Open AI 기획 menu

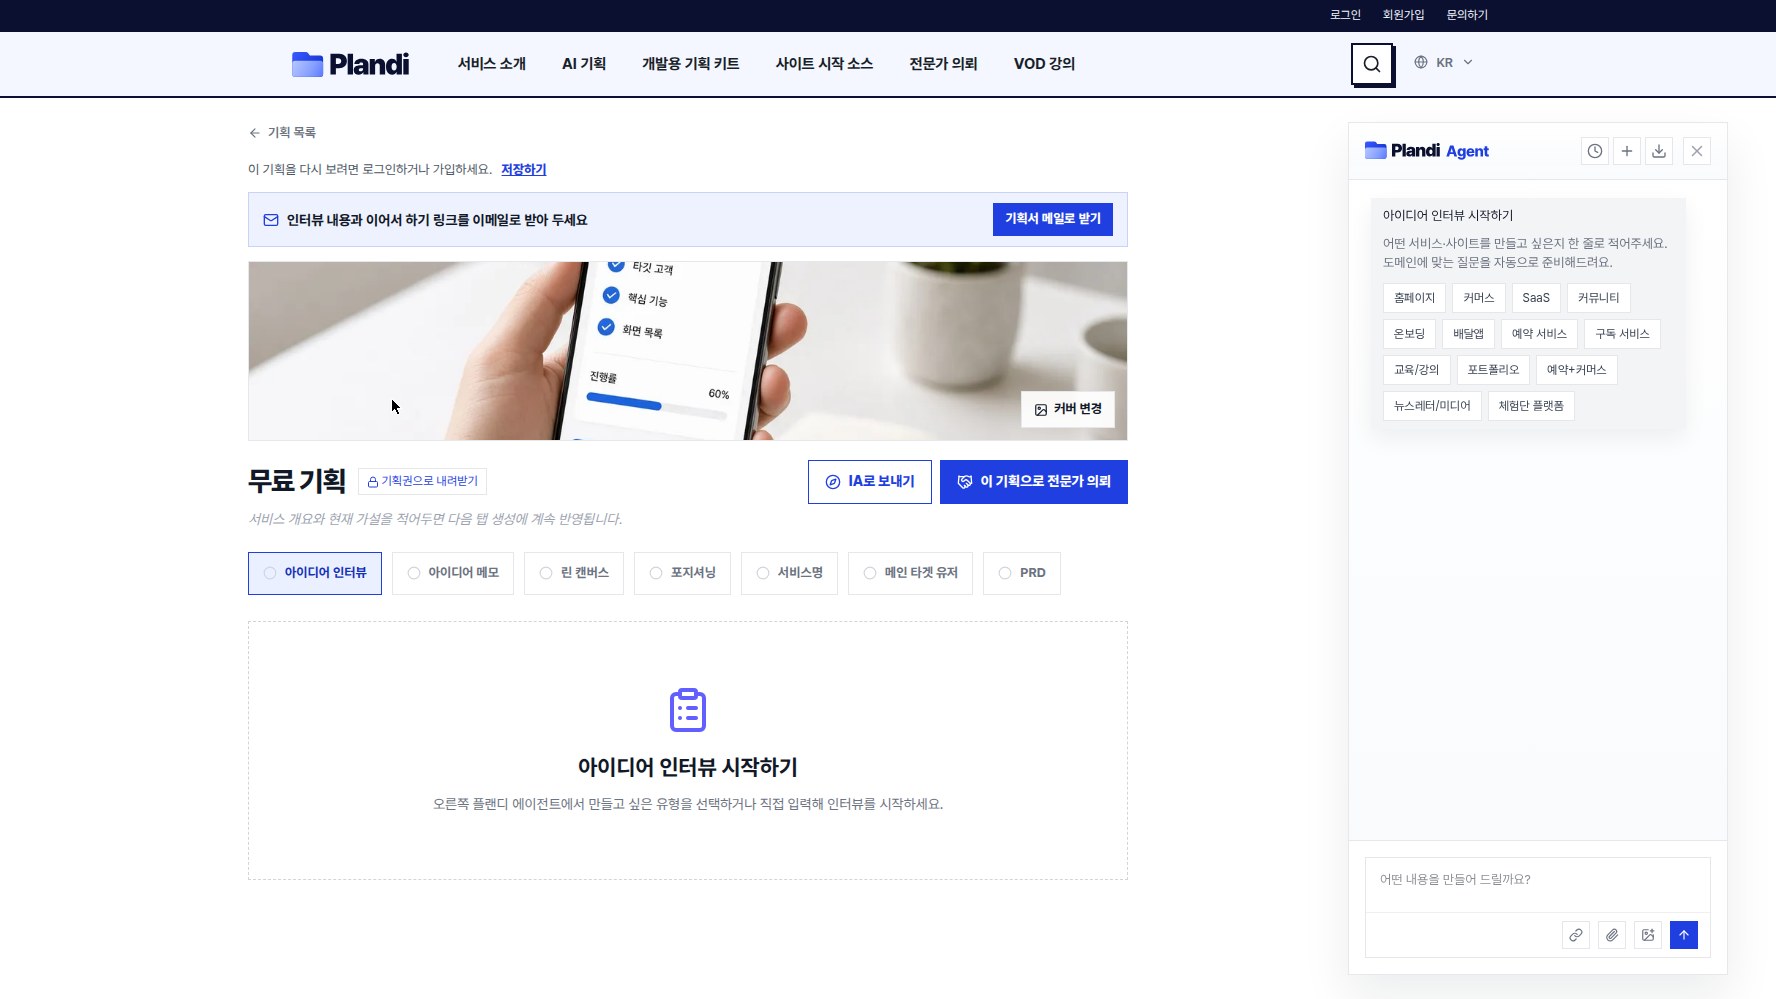point(584,64)
